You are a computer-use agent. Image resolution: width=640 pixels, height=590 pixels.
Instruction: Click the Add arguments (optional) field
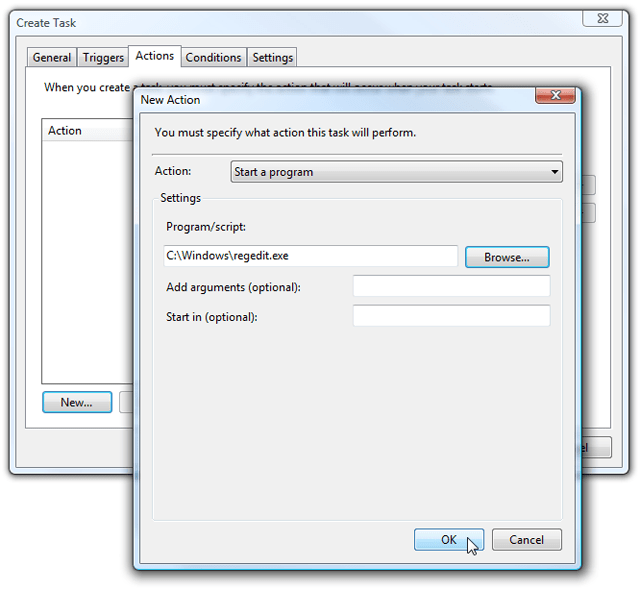point(451,286)
